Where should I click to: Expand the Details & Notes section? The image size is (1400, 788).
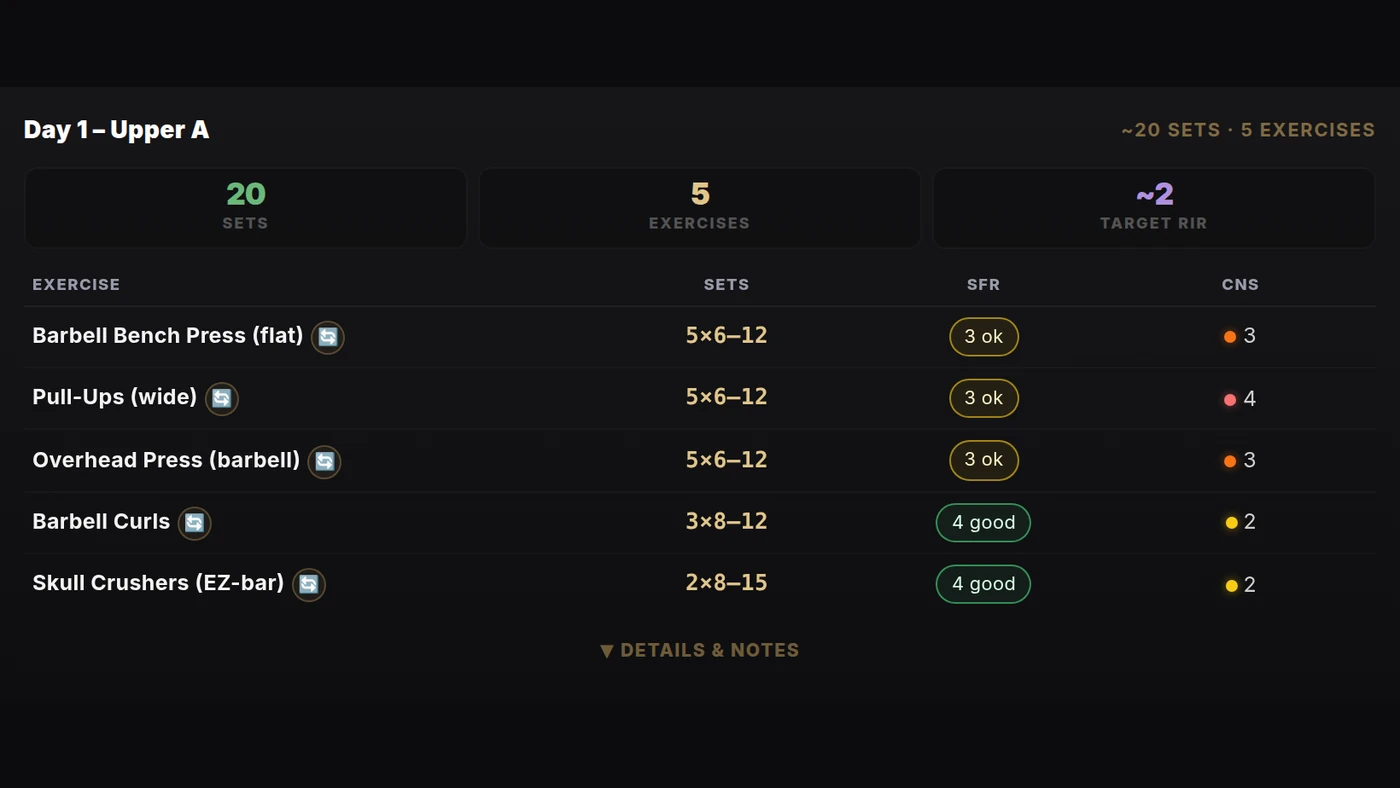tap(700, 650)
